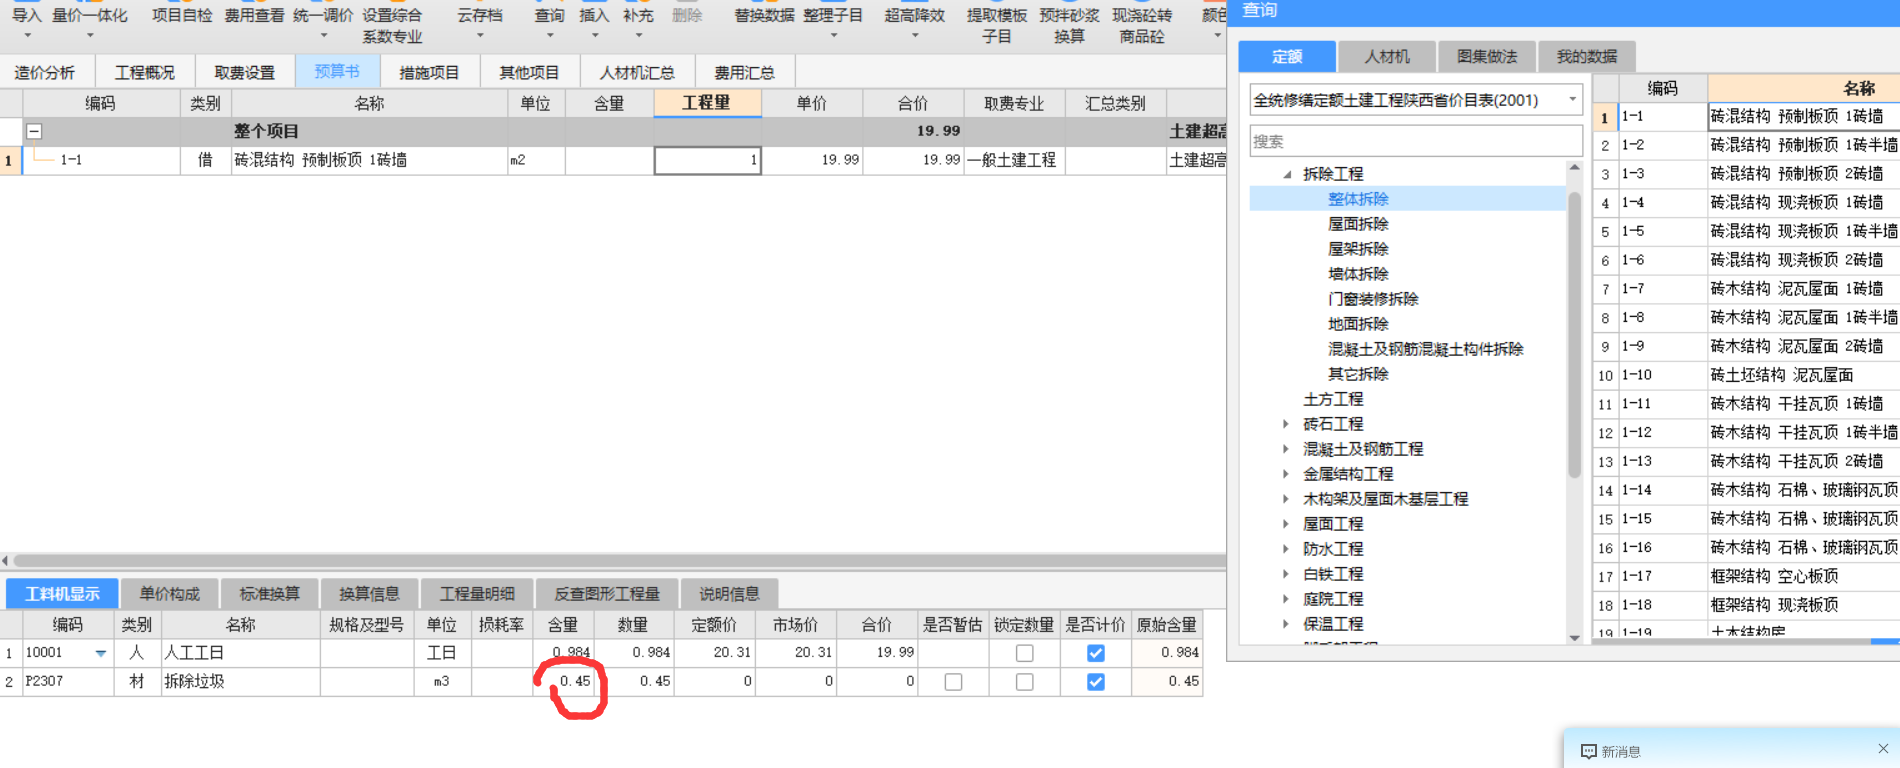The height and width of the screenshot is (768, 1900).
Task: Select 屋面拆除 in the quota tree
Action: [x=1358, y=224]
